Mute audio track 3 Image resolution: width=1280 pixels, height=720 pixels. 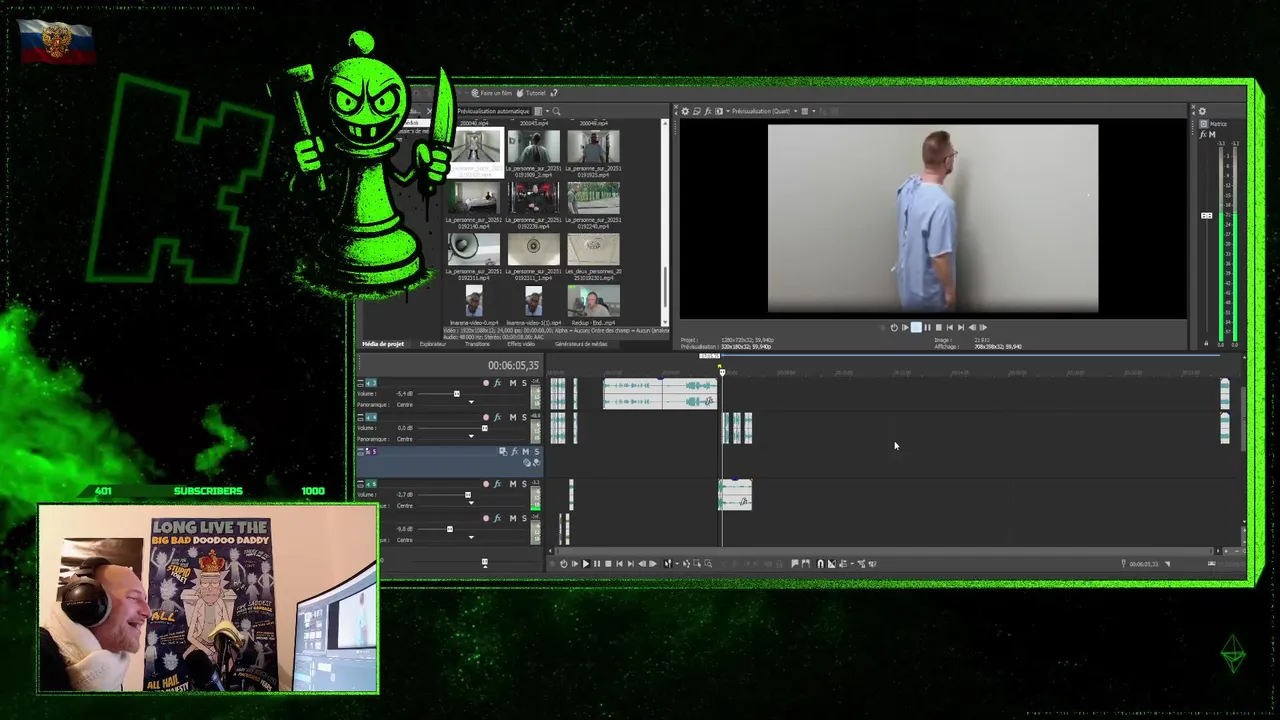click(x=513, y=383)
